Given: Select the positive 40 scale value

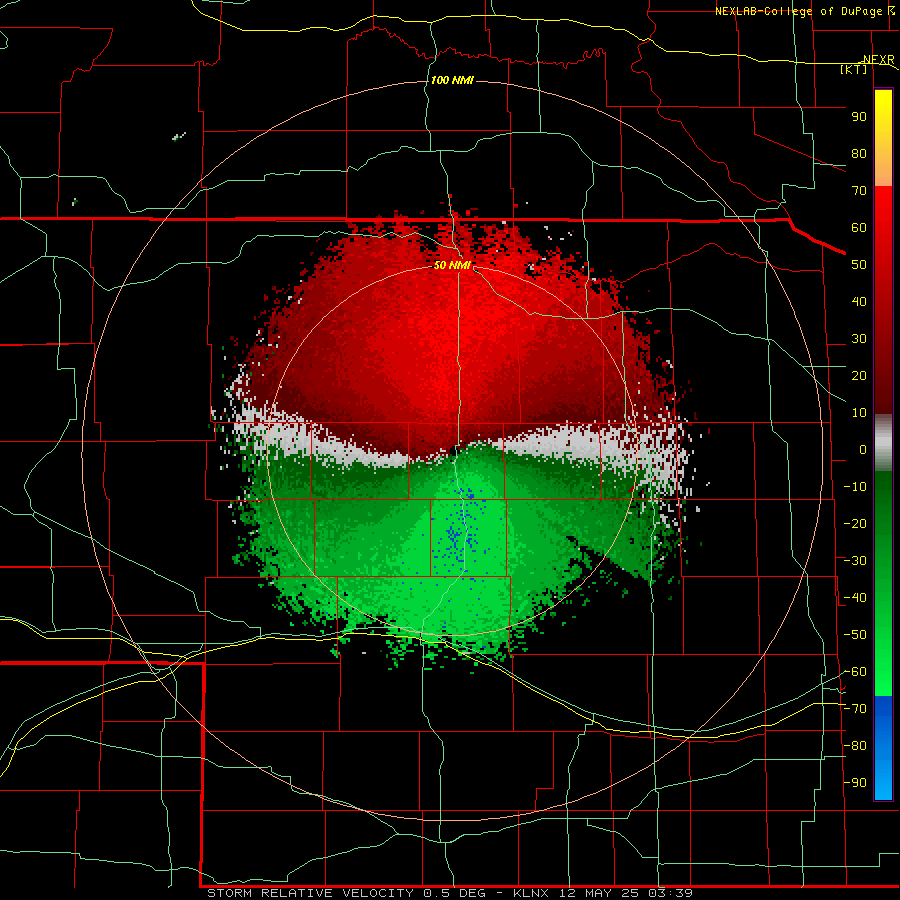Looking at the screenshot, I should point(859,302).
